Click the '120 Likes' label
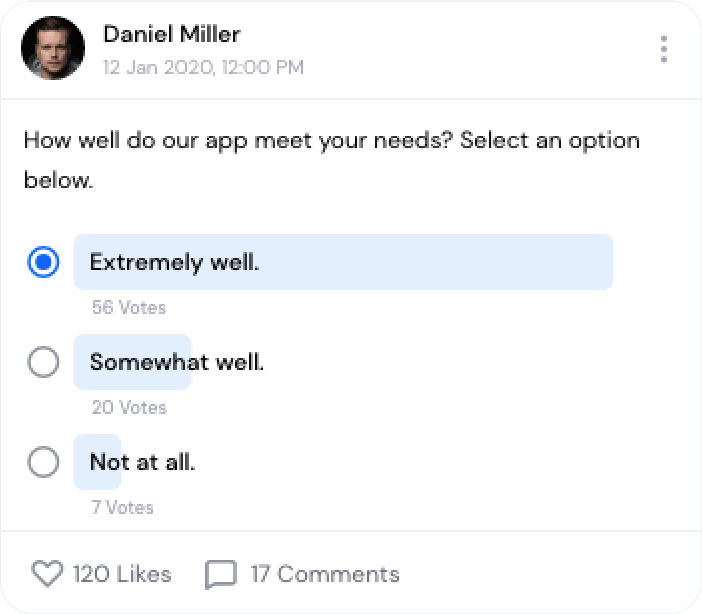 coord(122,574)
